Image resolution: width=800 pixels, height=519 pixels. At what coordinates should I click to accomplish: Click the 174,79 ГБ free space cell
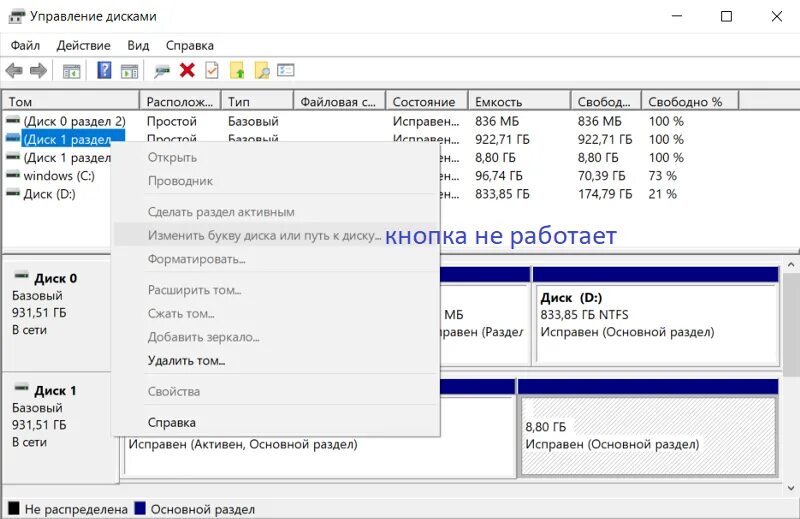tap(605, 194)
